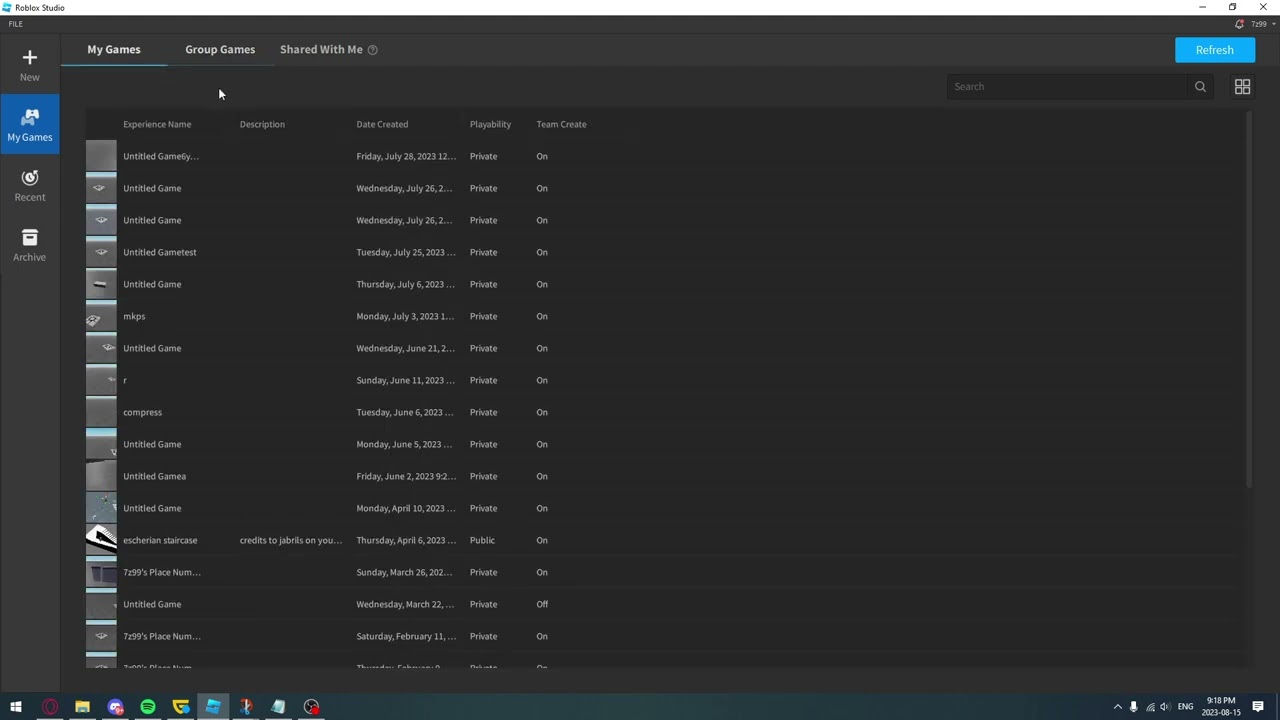Click the help icon beside Shared With Me
The image size is (1280, 720).
tap(372, 50)
